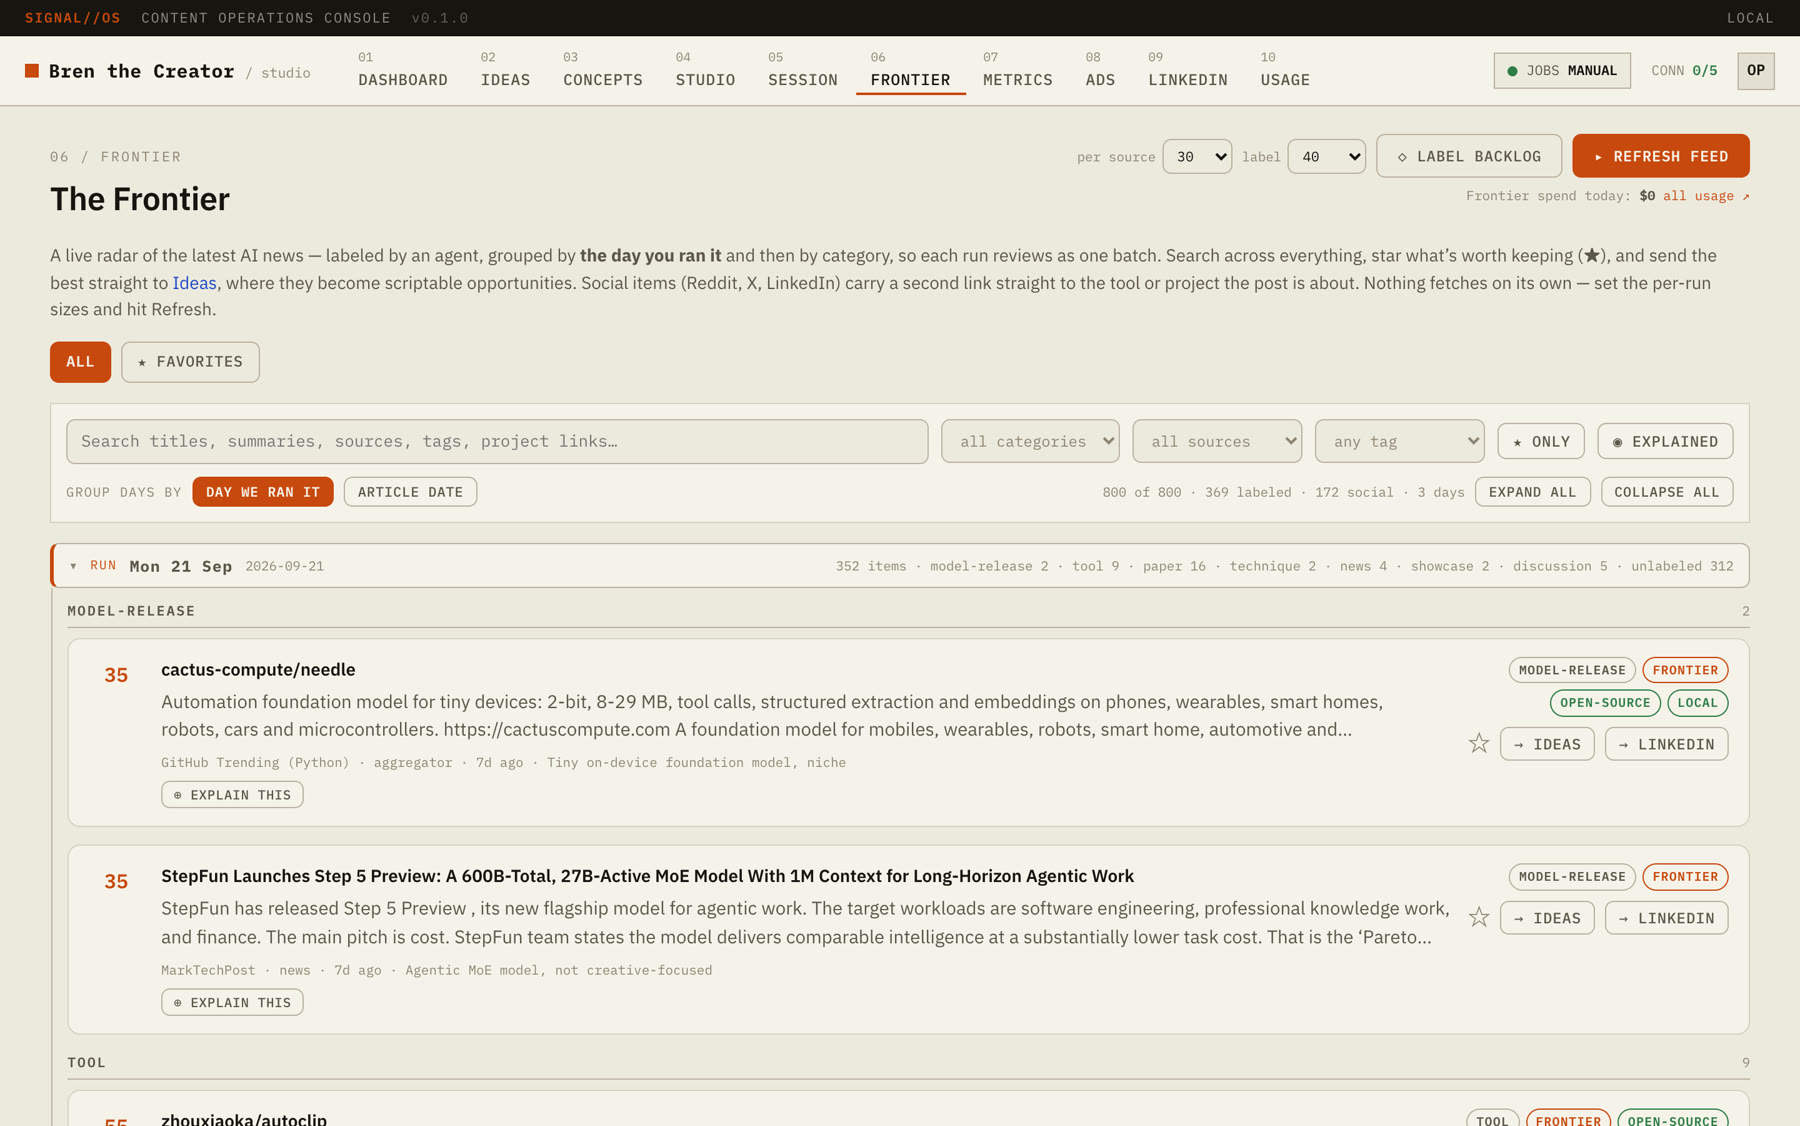Click the JOBS MANUAL status button
Viewport: 1800px width, 1126px height.
tap(1561, 71)
